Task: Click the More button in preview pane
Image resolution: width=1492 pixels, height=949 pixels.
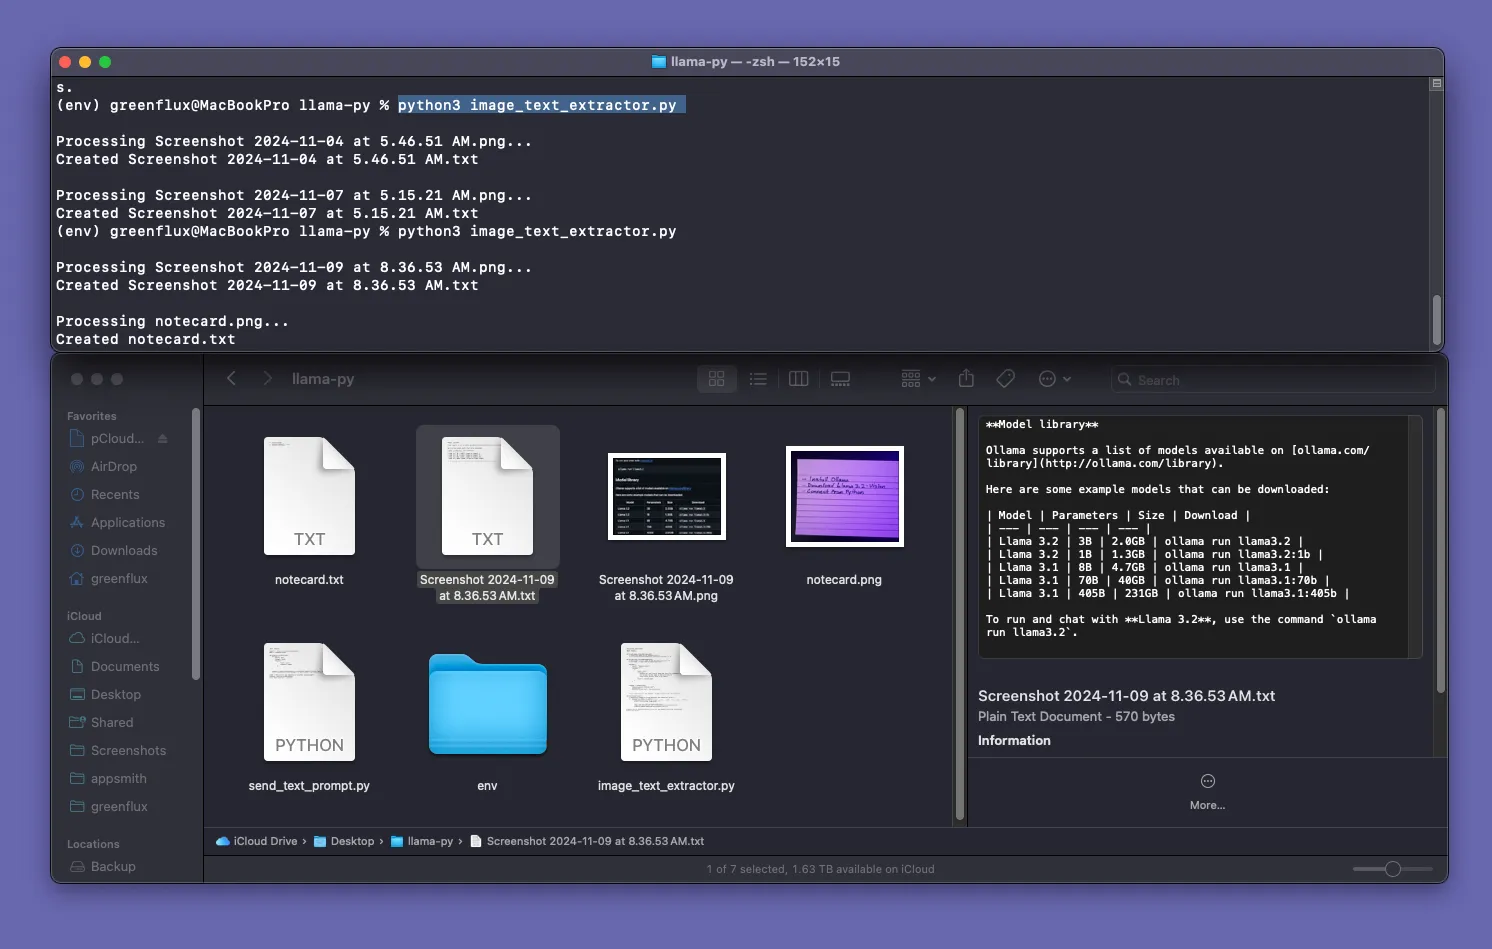Action: point(1207,789)
